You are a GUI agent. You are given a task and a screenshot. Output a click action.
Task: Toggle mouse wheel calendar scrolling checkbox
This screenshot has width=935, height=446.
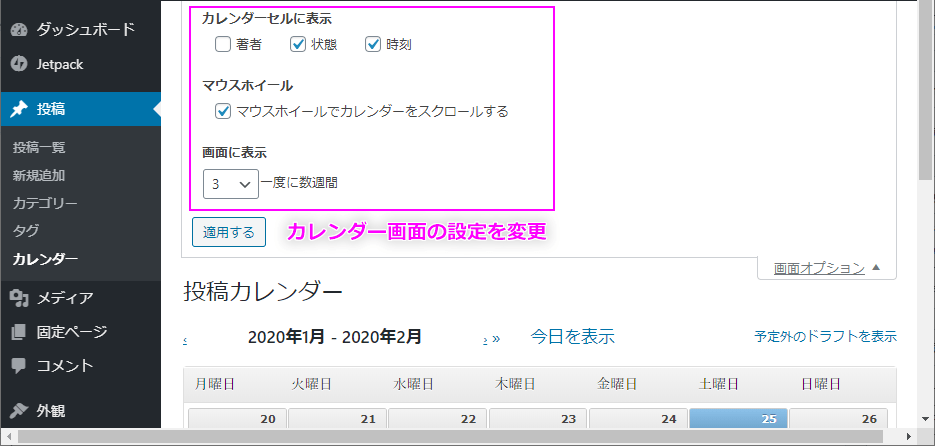(224, 111)
